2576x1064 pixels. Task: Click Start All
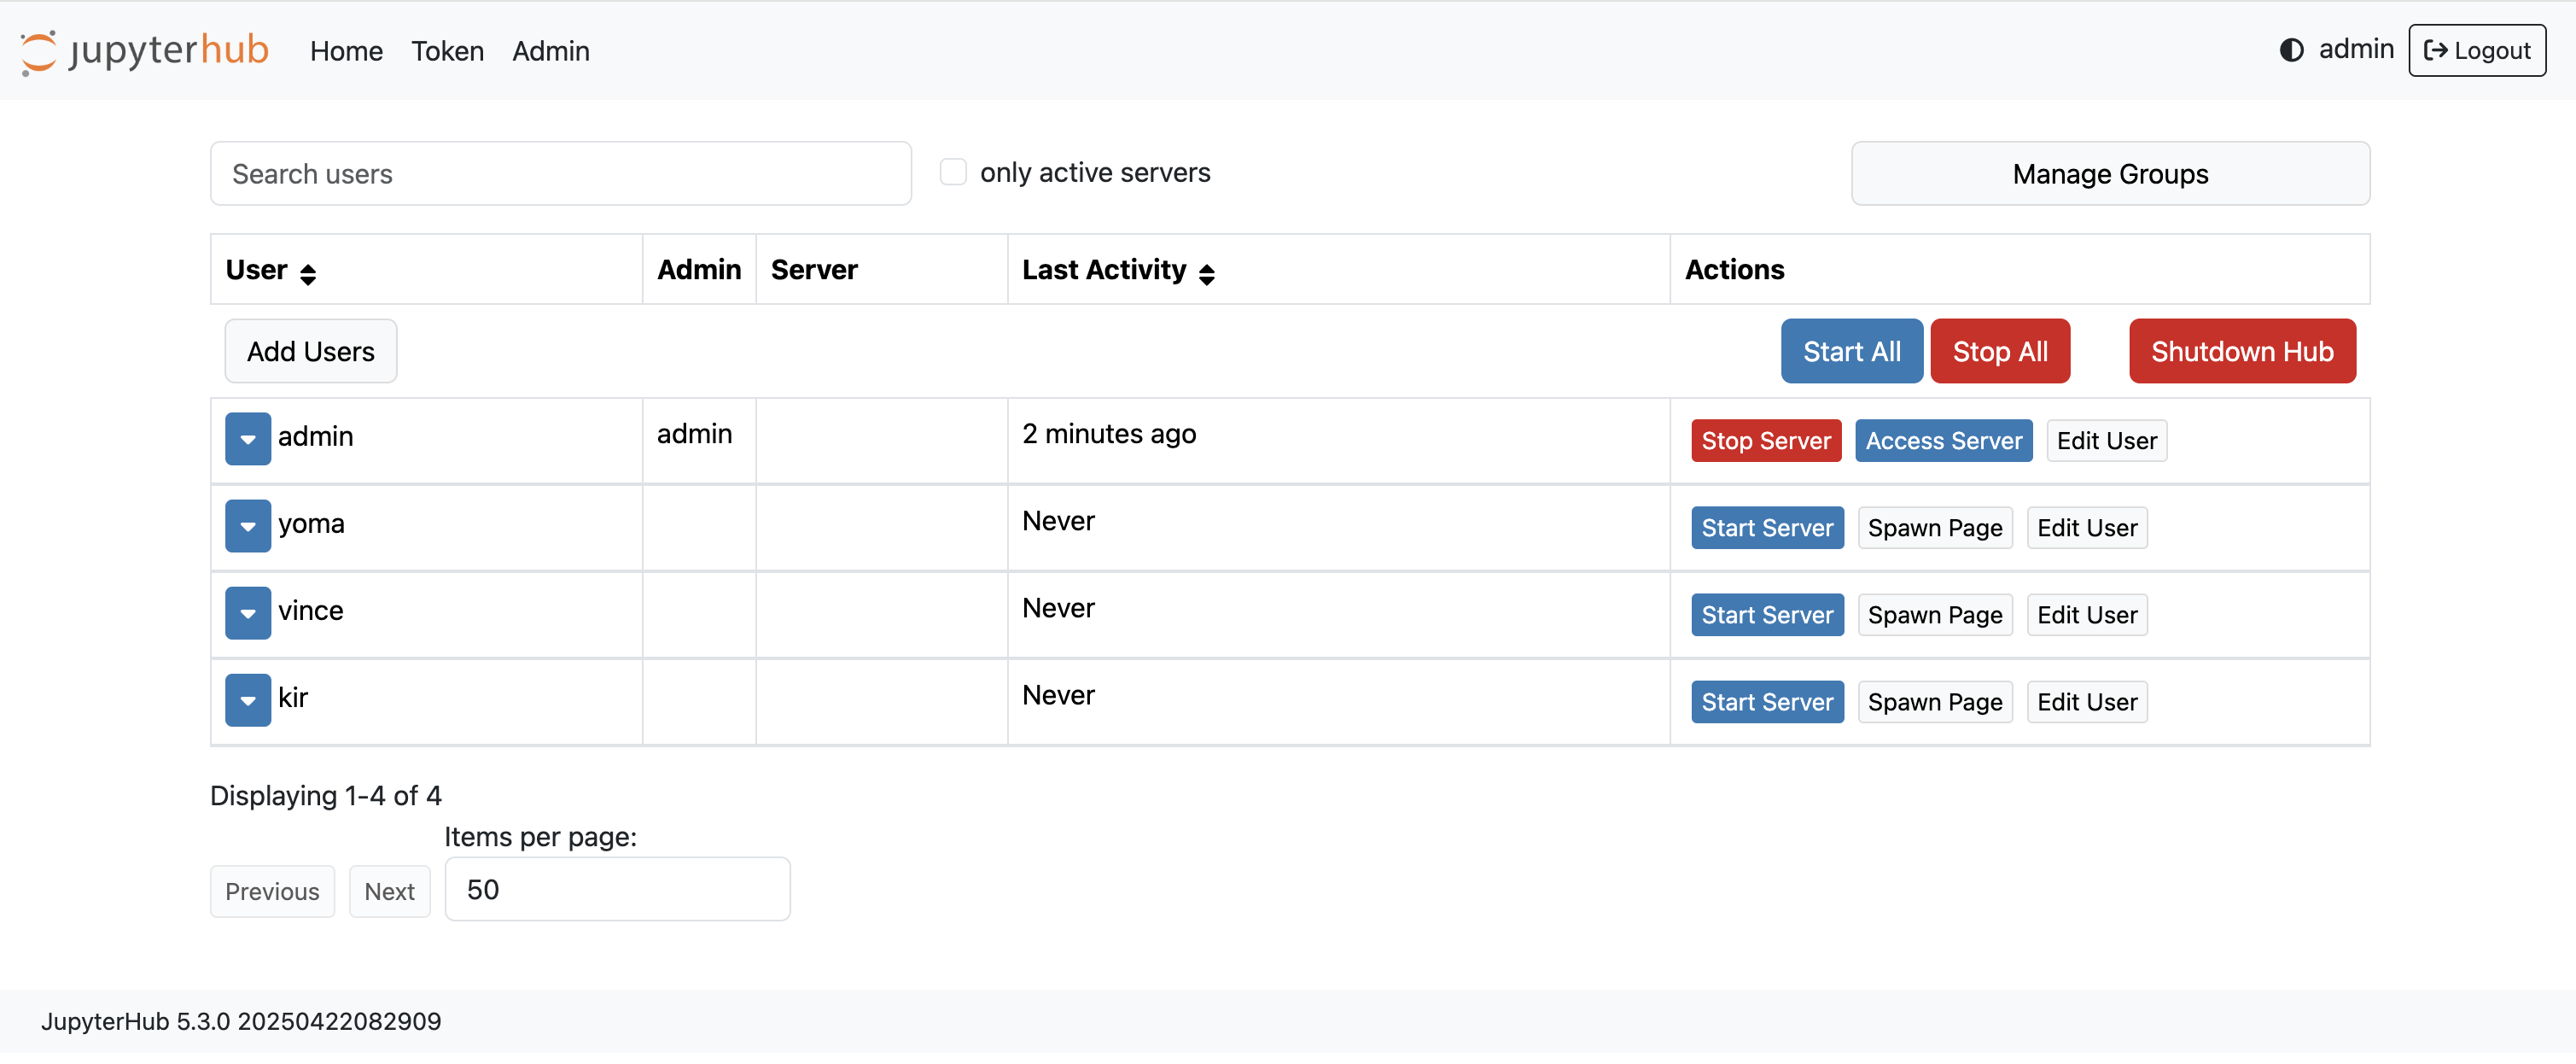pos(1852,351)
